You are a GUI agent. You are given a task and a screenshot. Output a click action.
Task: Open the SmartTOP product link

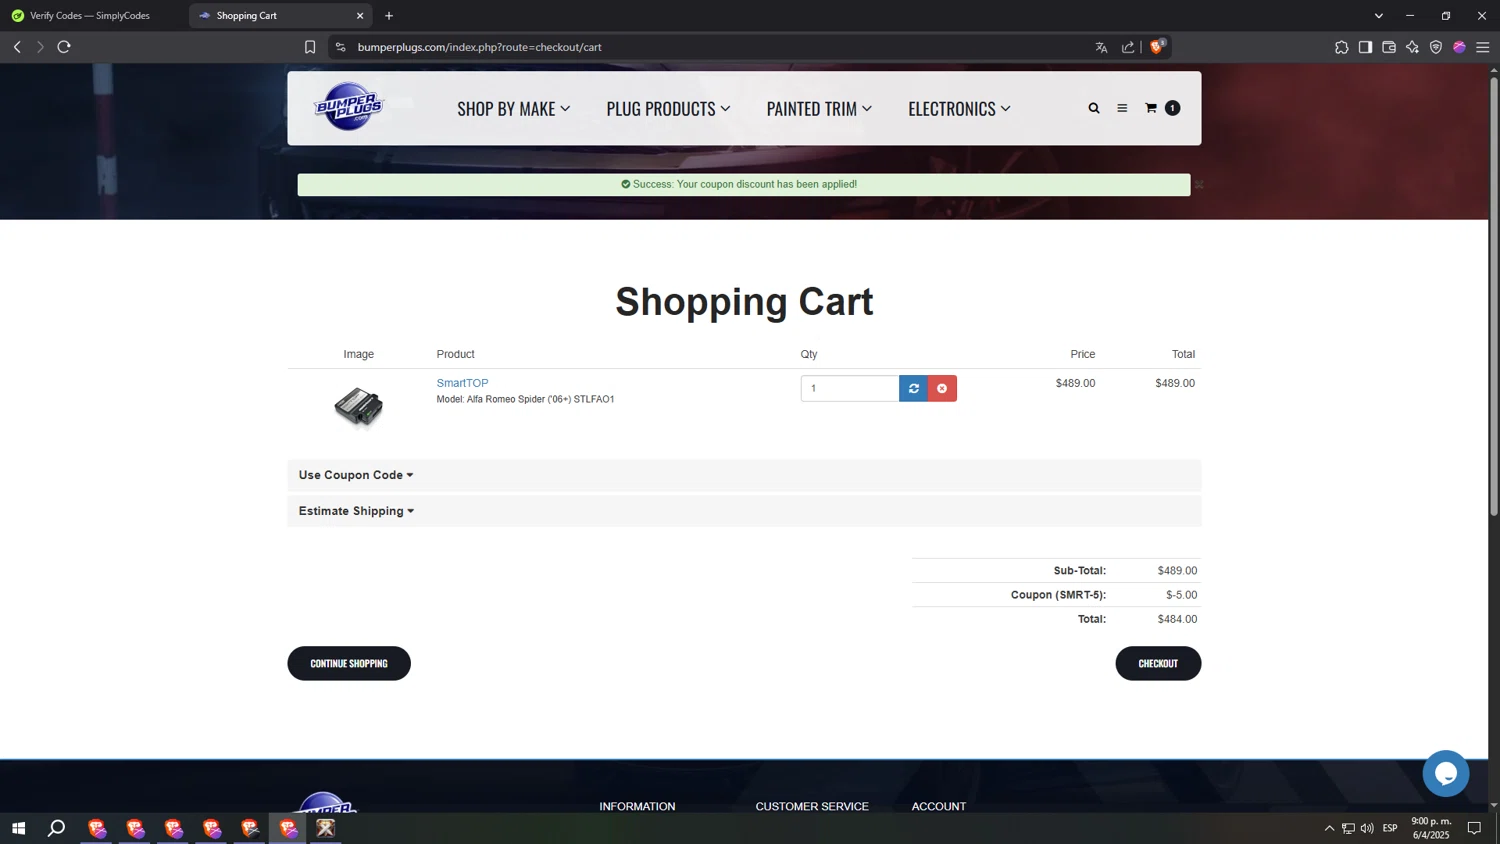coord(462,383)
